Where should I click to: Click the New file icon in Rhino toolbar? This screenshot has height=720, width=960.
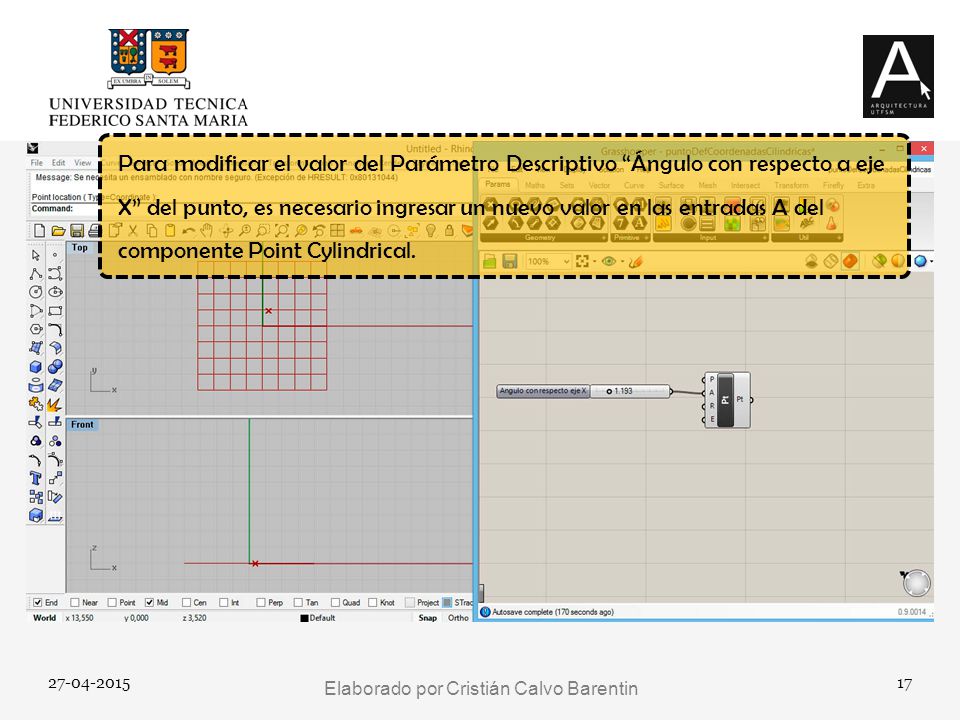[39, 231]
